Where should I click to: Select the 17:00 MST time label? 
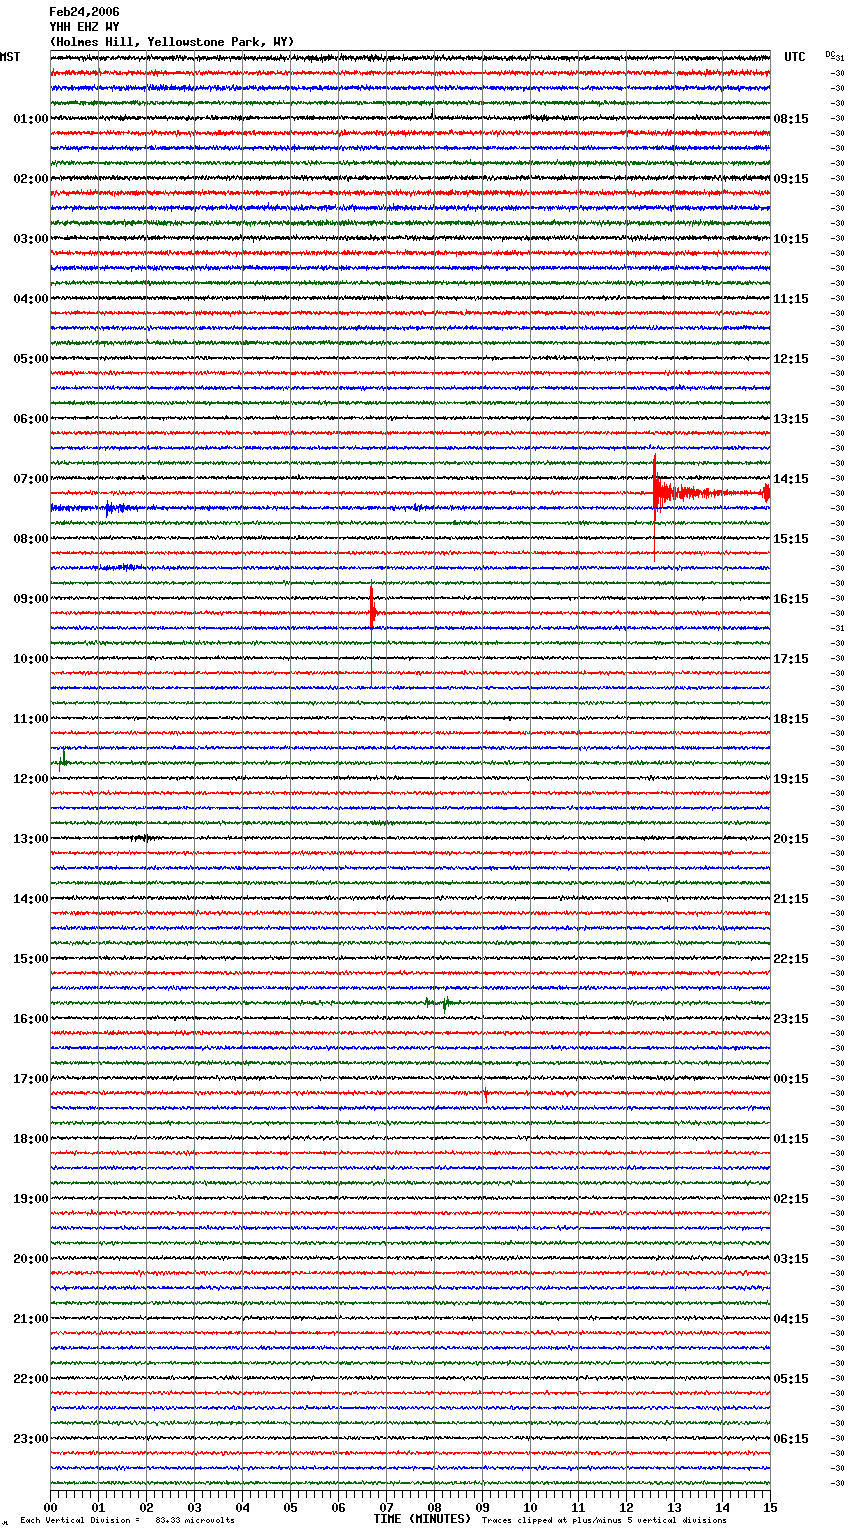click(x=30, y=1079)
